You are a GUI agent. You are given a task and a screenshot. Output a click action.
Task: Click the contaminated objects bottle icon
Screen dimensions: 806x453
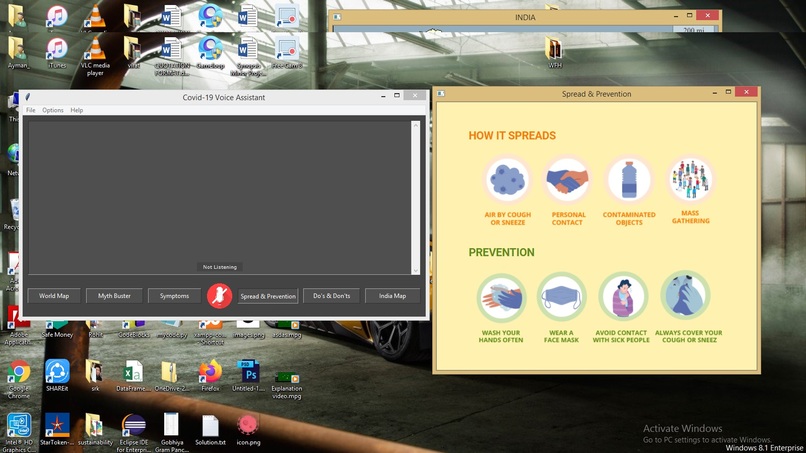(x=629, y=180)
